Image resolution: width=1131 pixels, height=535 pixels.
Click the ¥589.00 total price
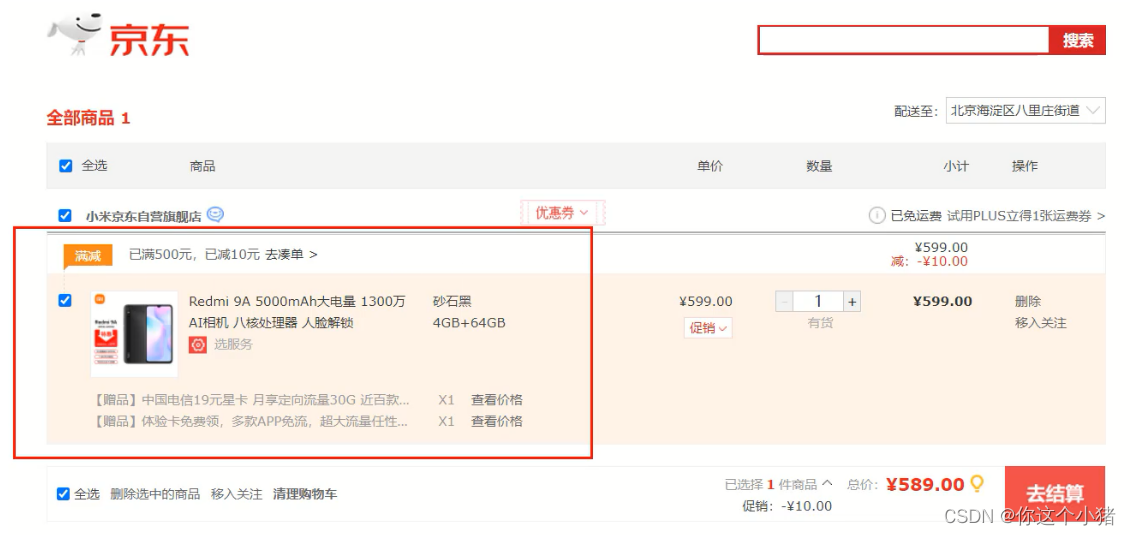tap(925, 484)
